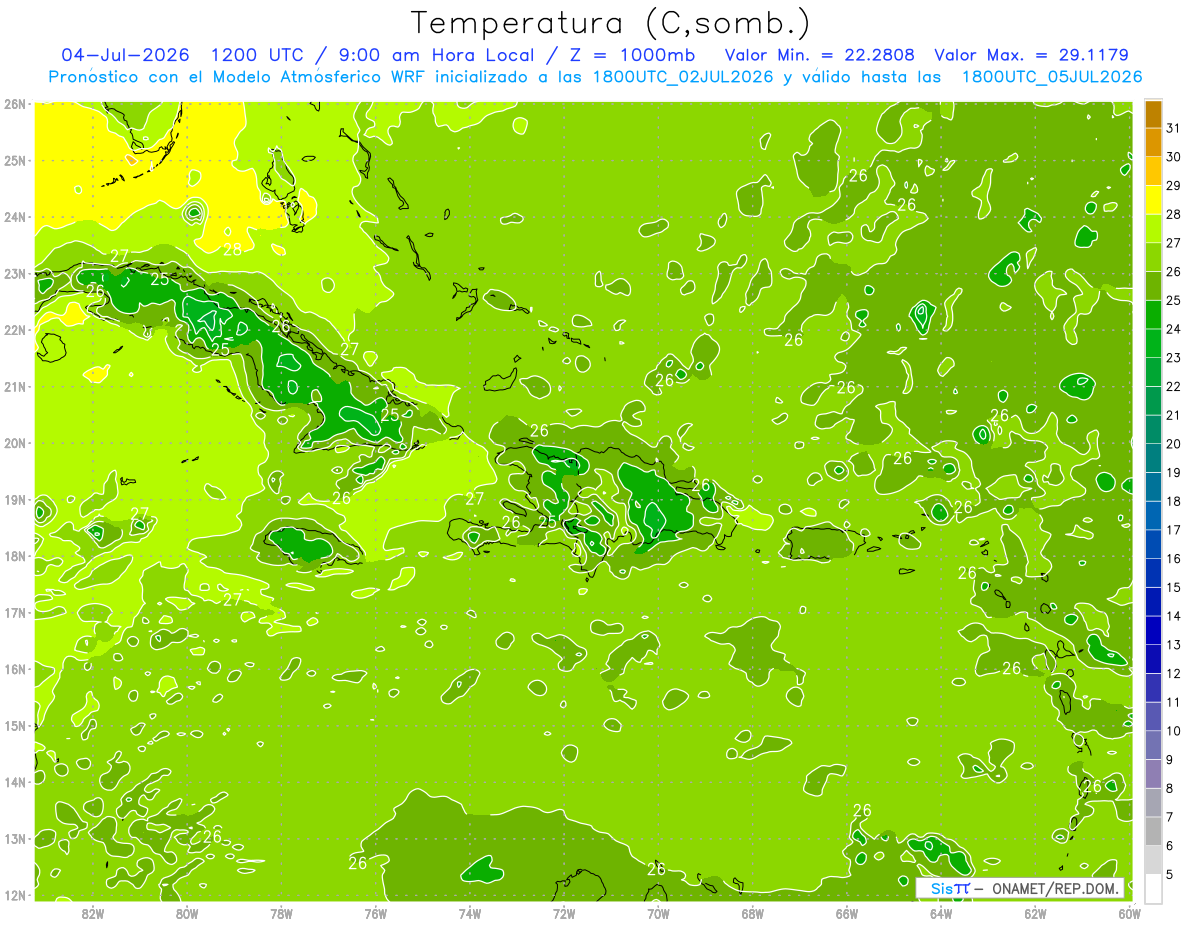Click the white legend swatch below 5
Image resolution: width=1200 pixels, height=927 pixels.
(1154, 888)
